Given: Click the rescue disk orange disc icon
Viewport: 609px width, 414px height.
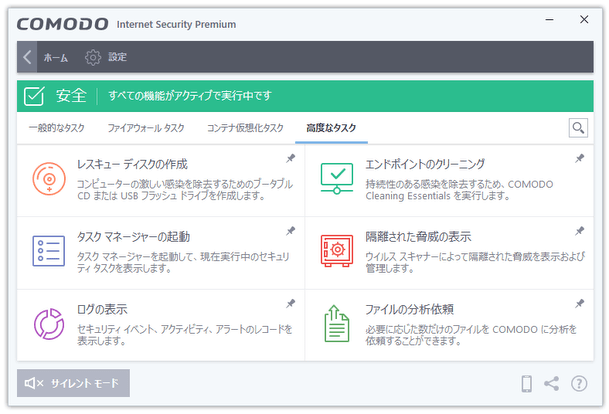Looking at the screenshot, I should [x=49, y=179].
